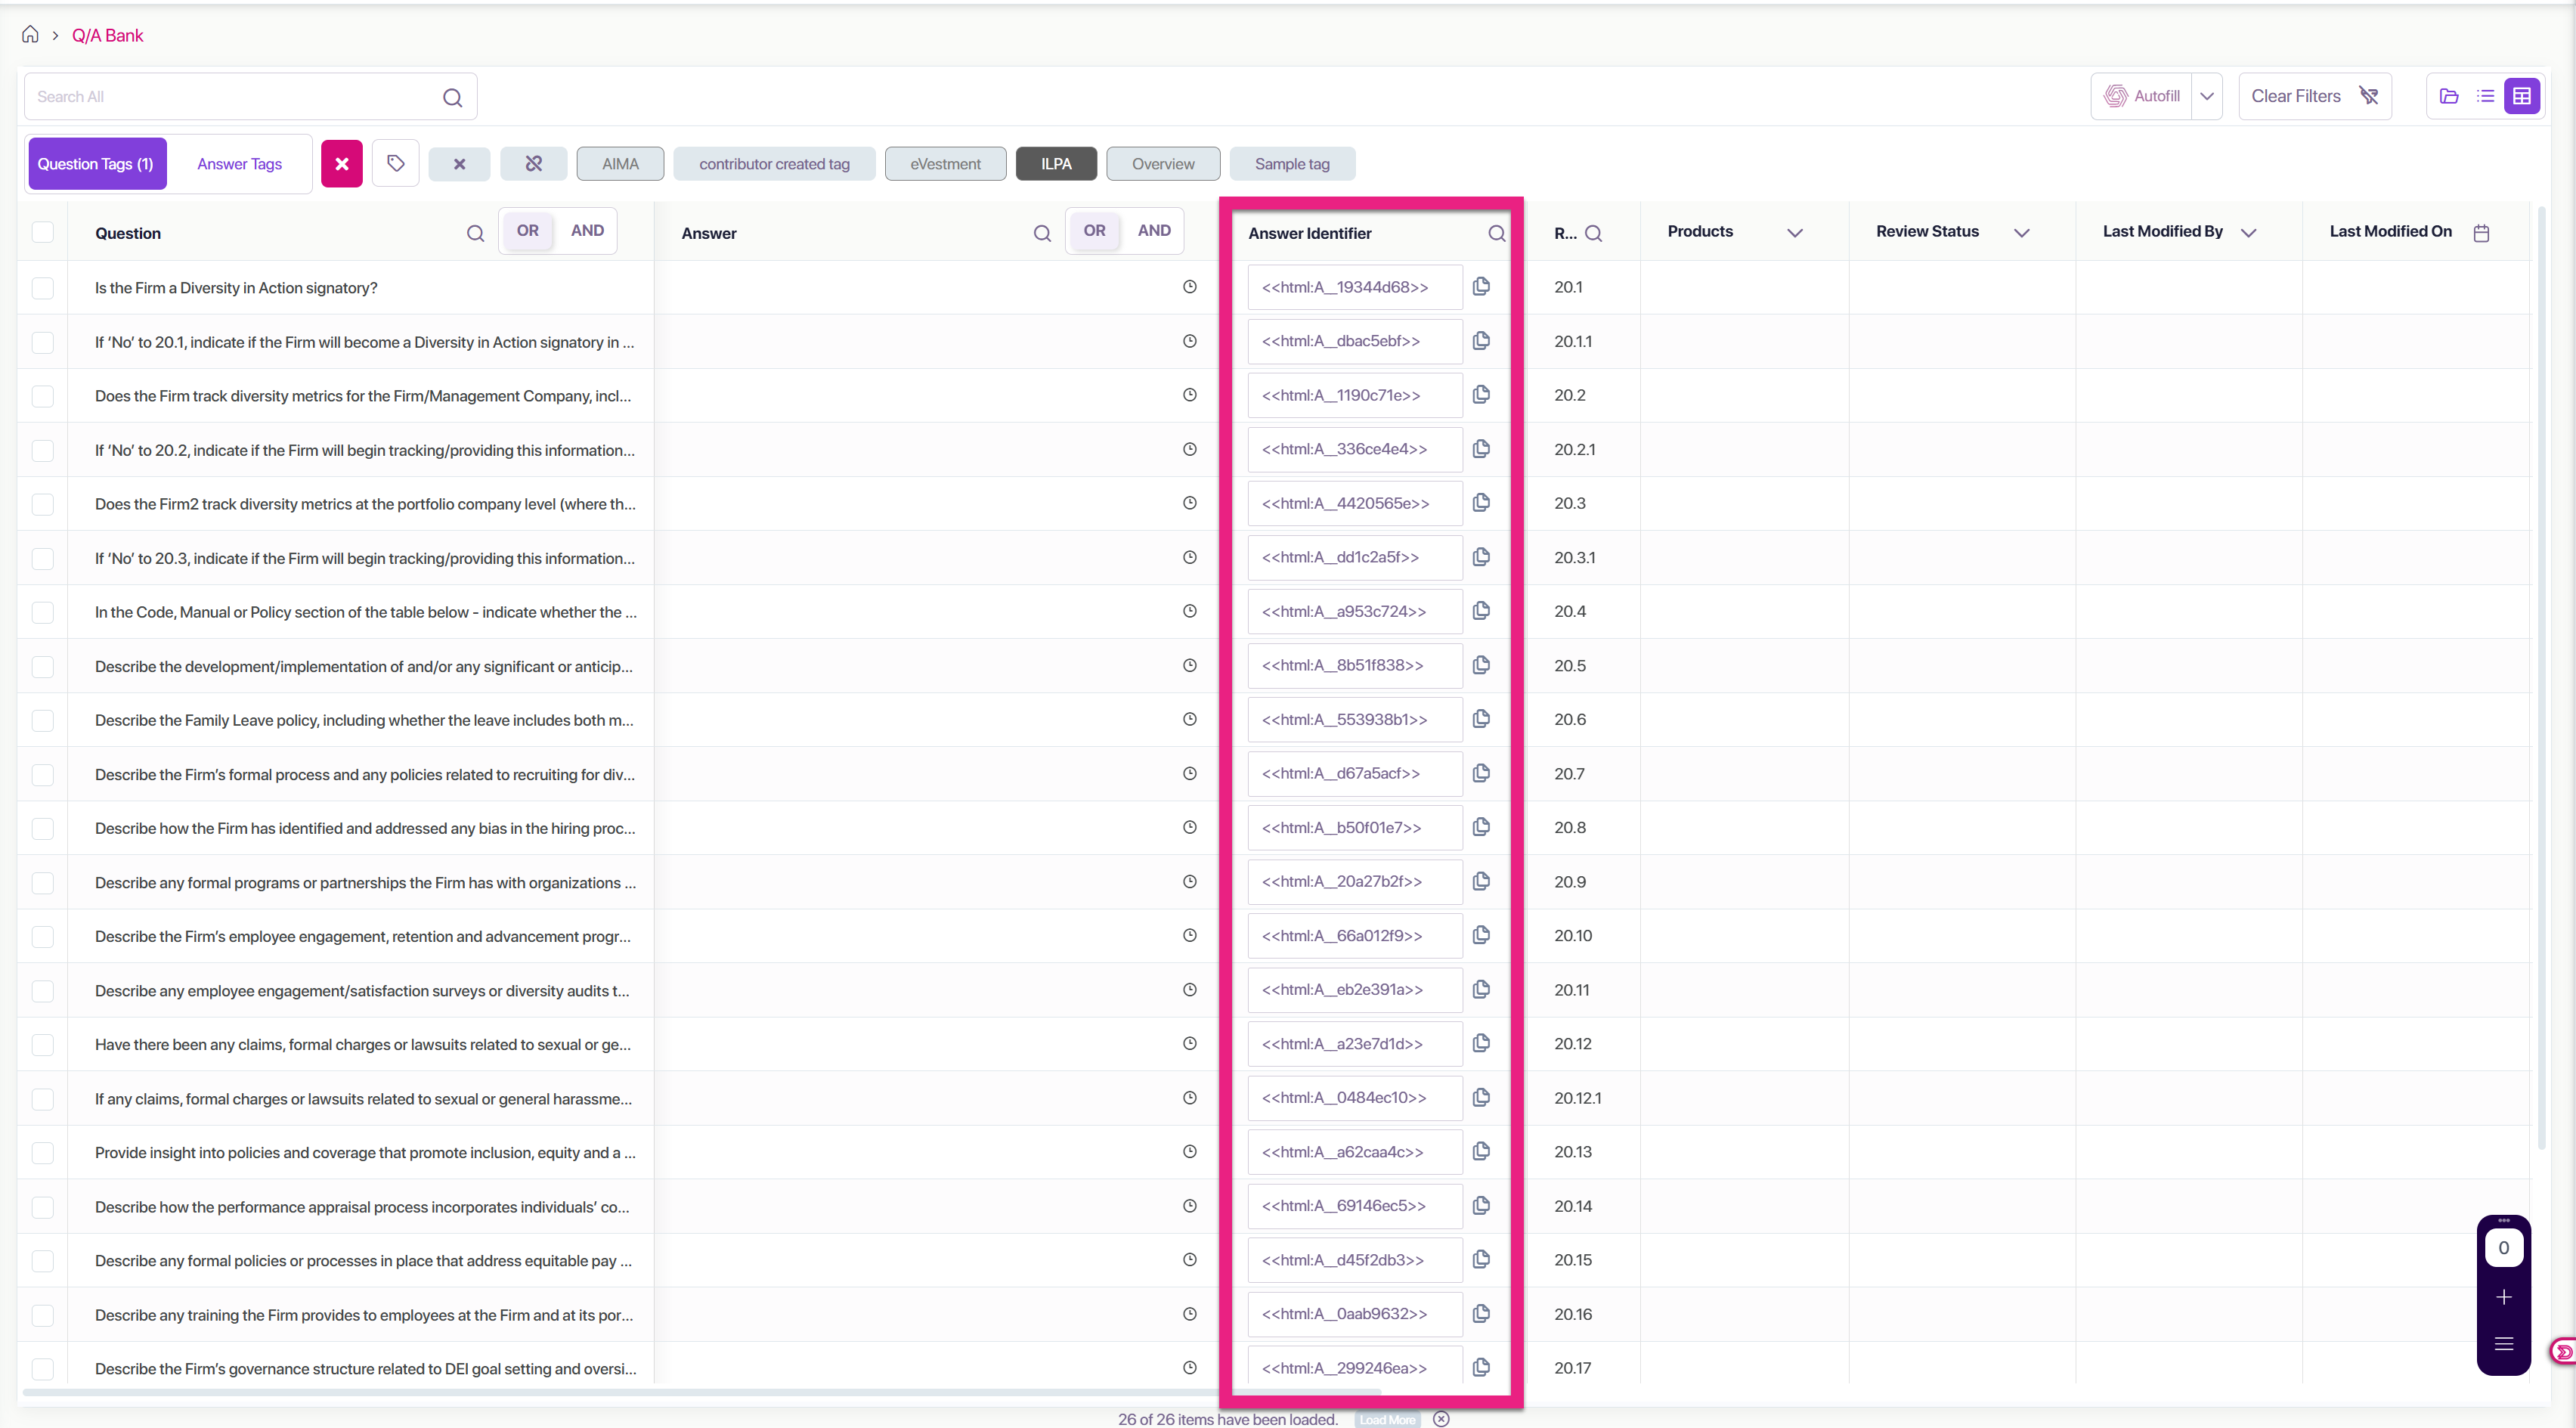2576x1428 pixels.
Task: Switch to the Question Tags tab
Action: 96,164
